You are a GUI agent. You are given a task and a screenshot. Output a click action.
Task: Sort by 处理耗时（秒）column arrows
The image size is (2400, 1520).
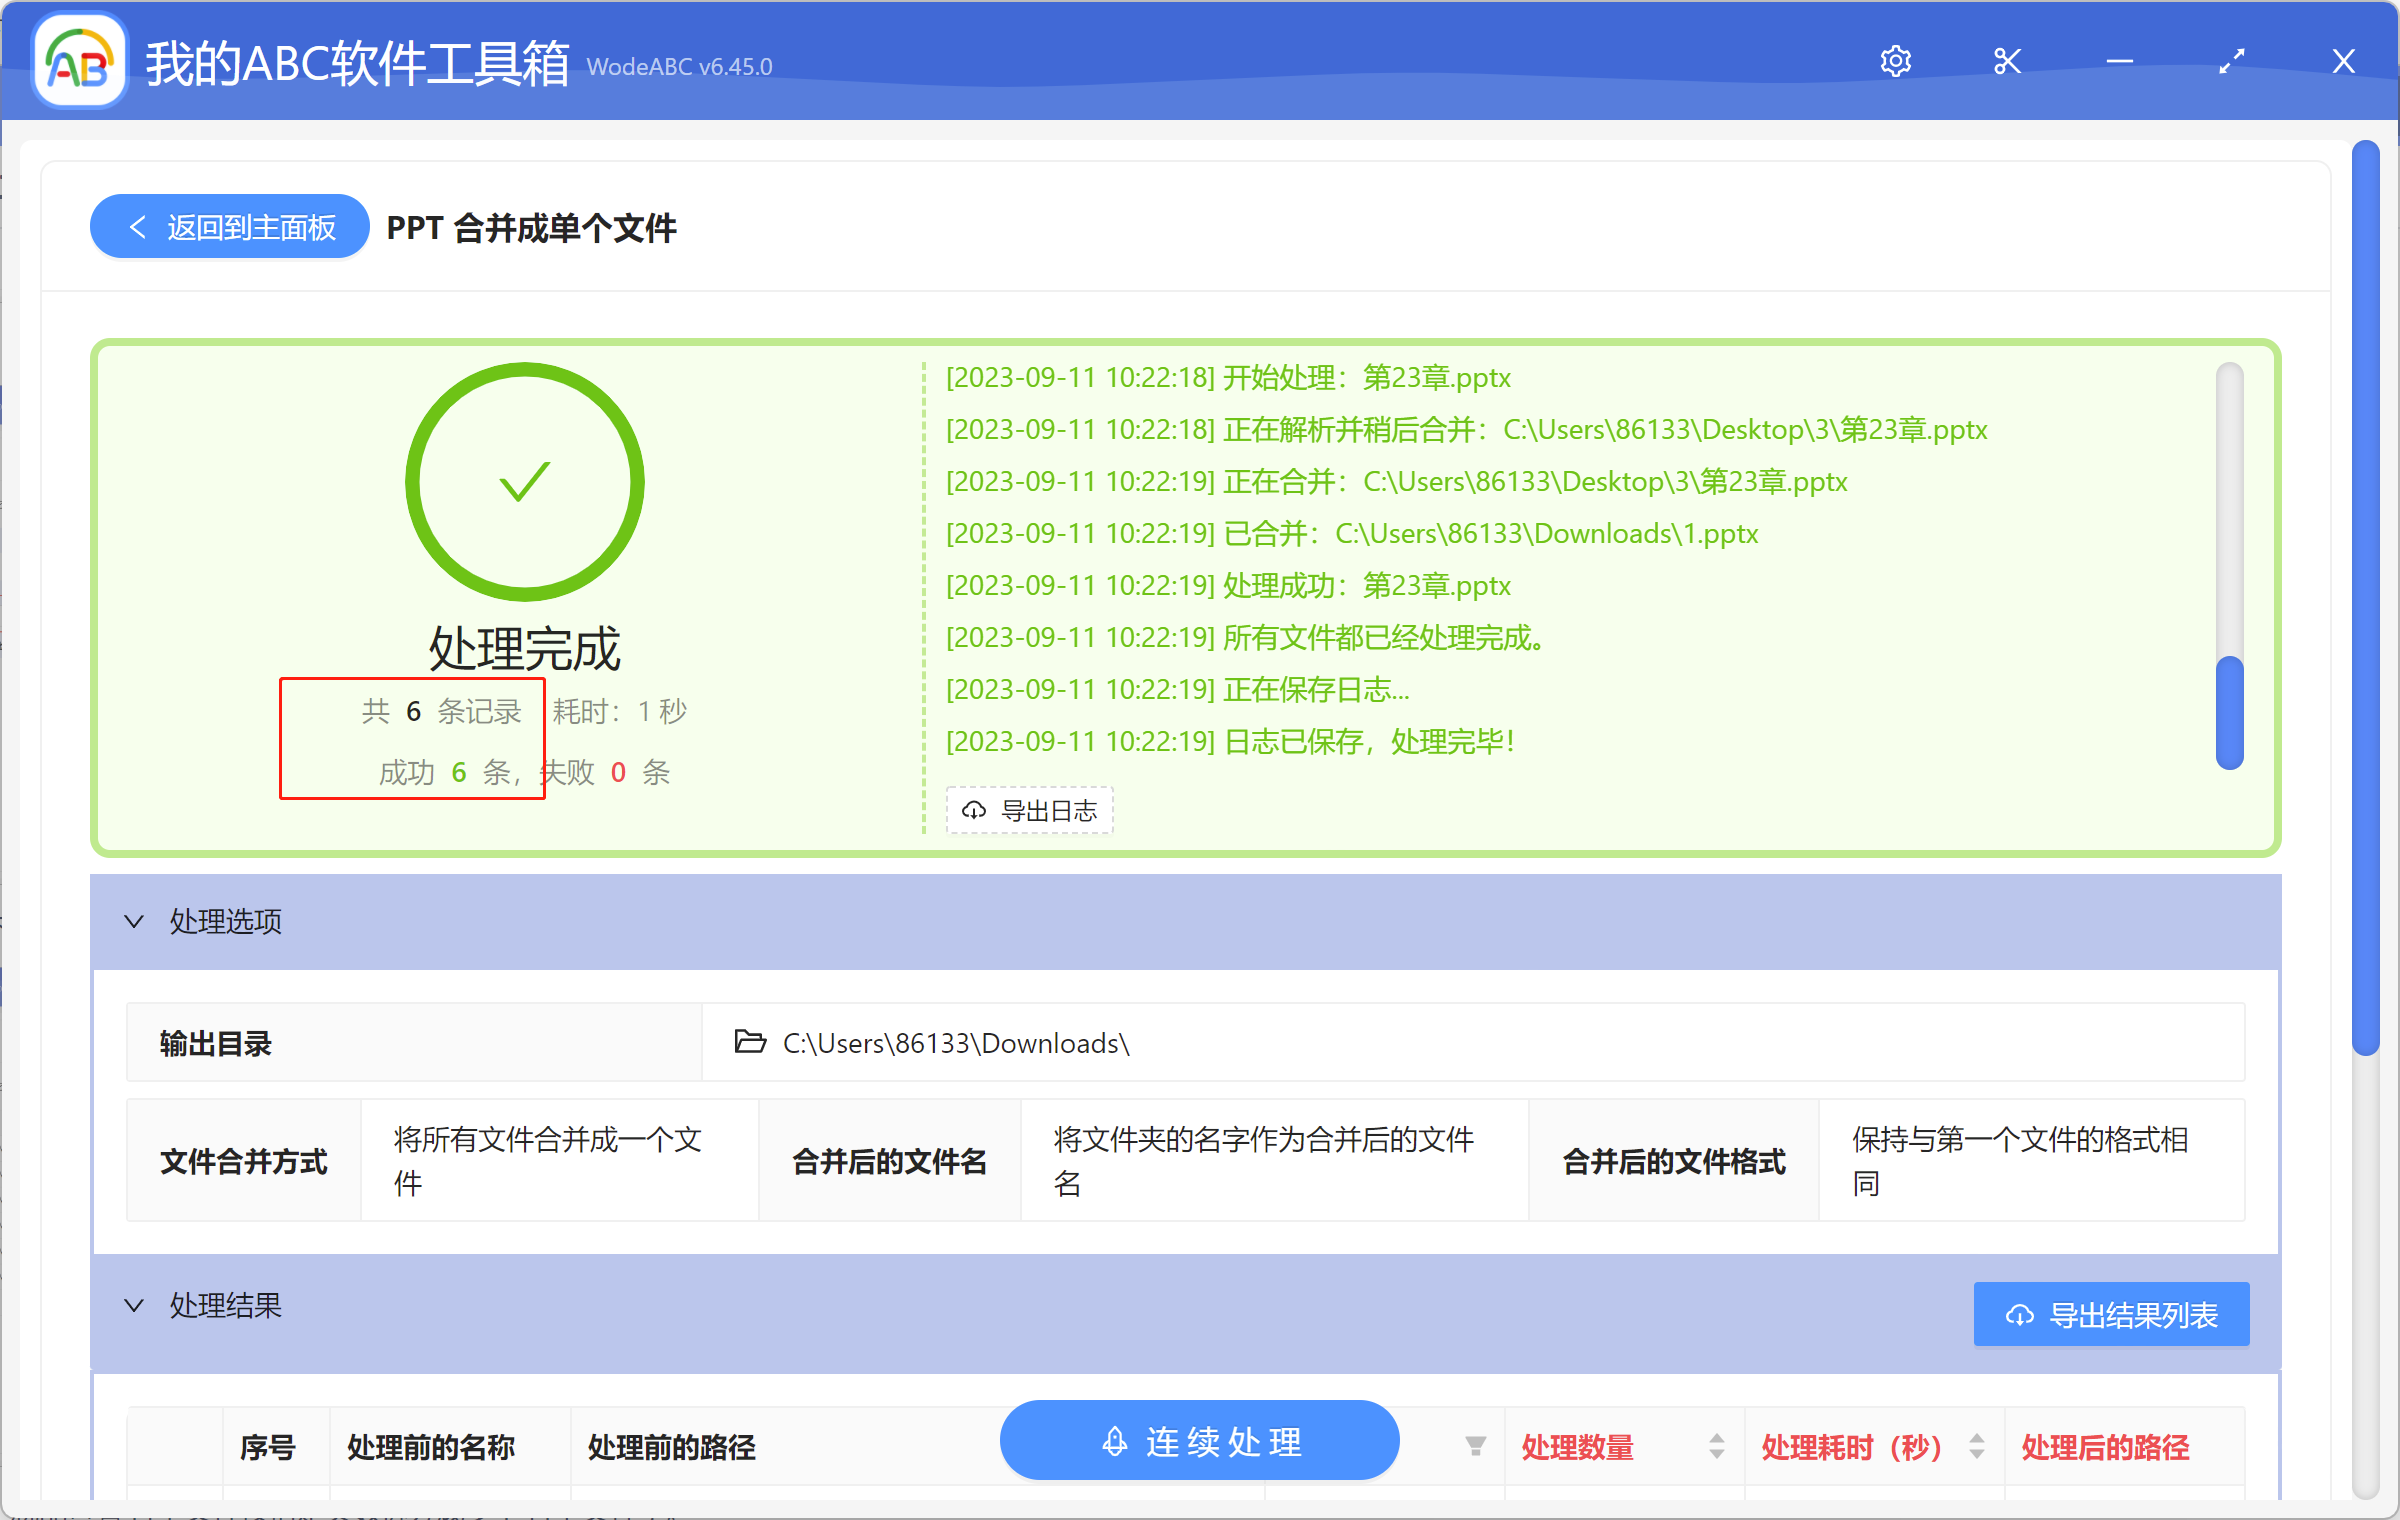point(1976,1446)
